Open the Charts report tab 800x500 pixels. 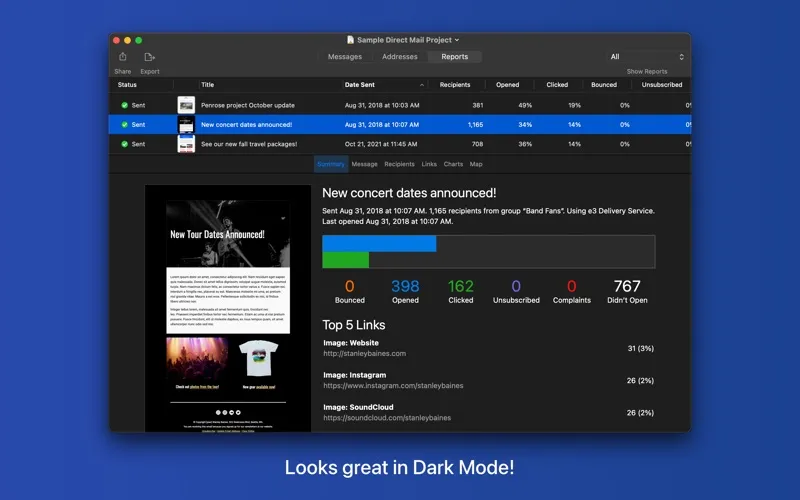[x=453, y=164]
